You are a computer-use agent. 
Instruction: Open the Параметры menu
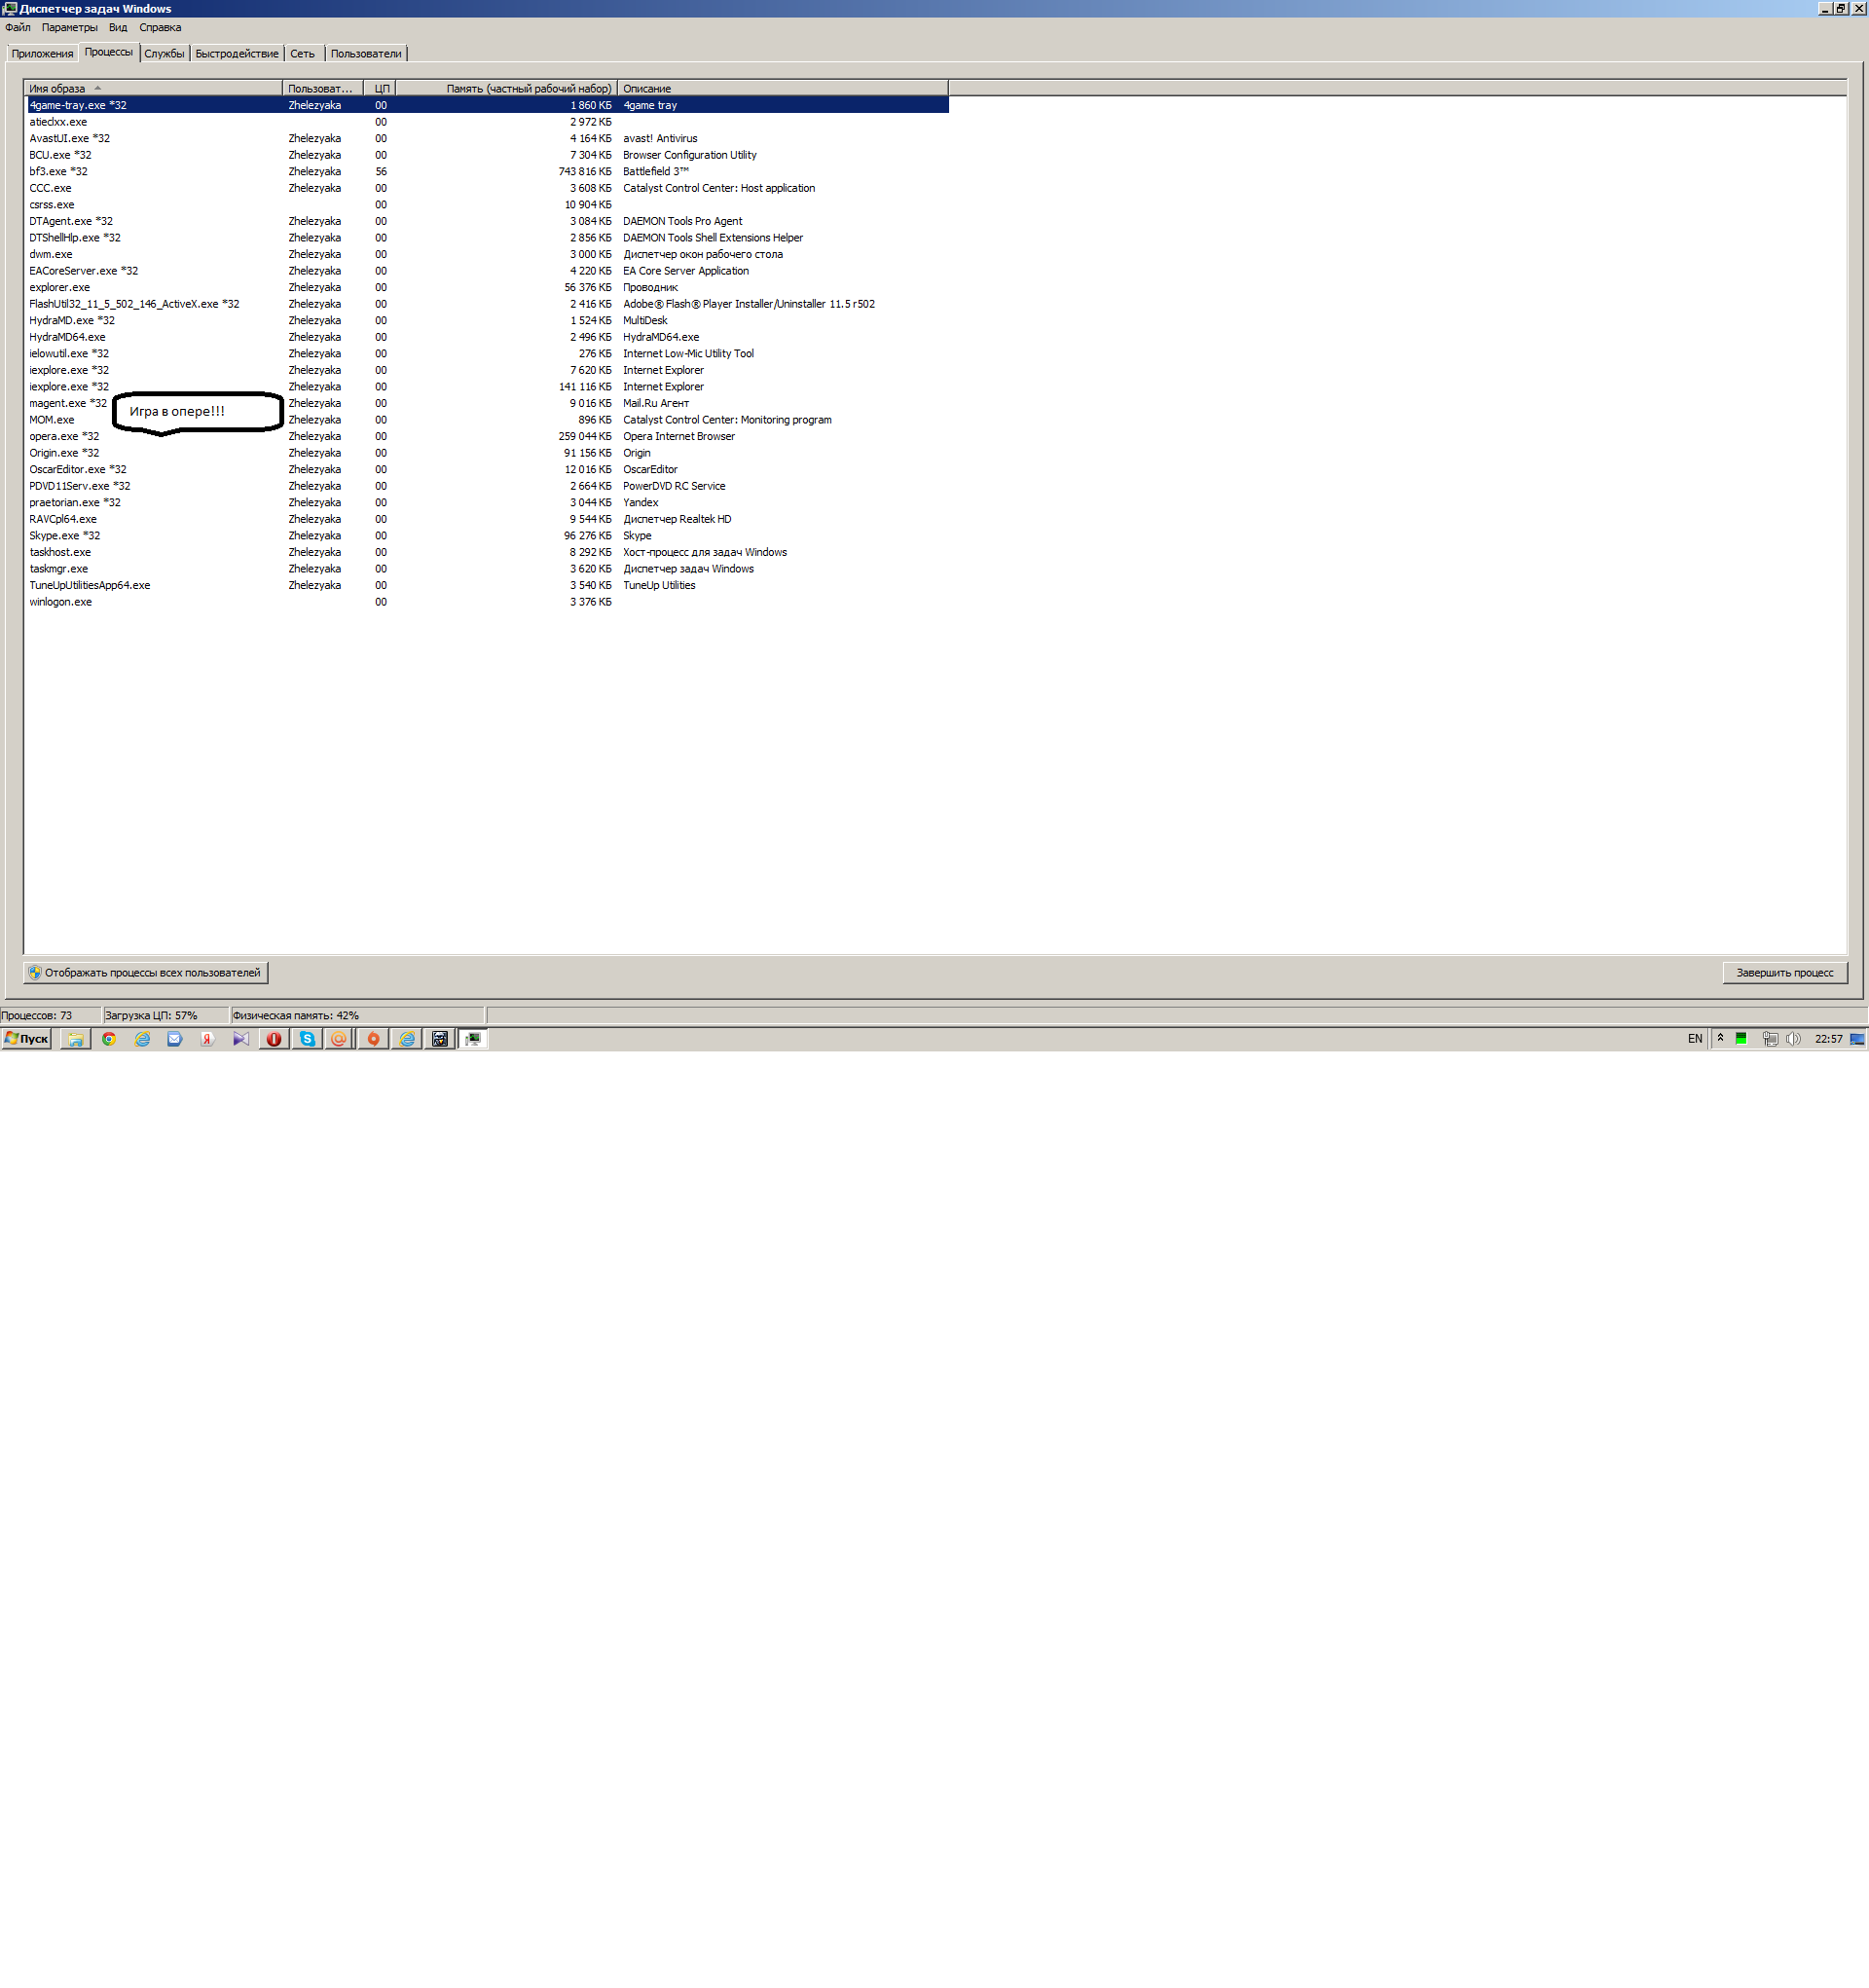point(70,28)
